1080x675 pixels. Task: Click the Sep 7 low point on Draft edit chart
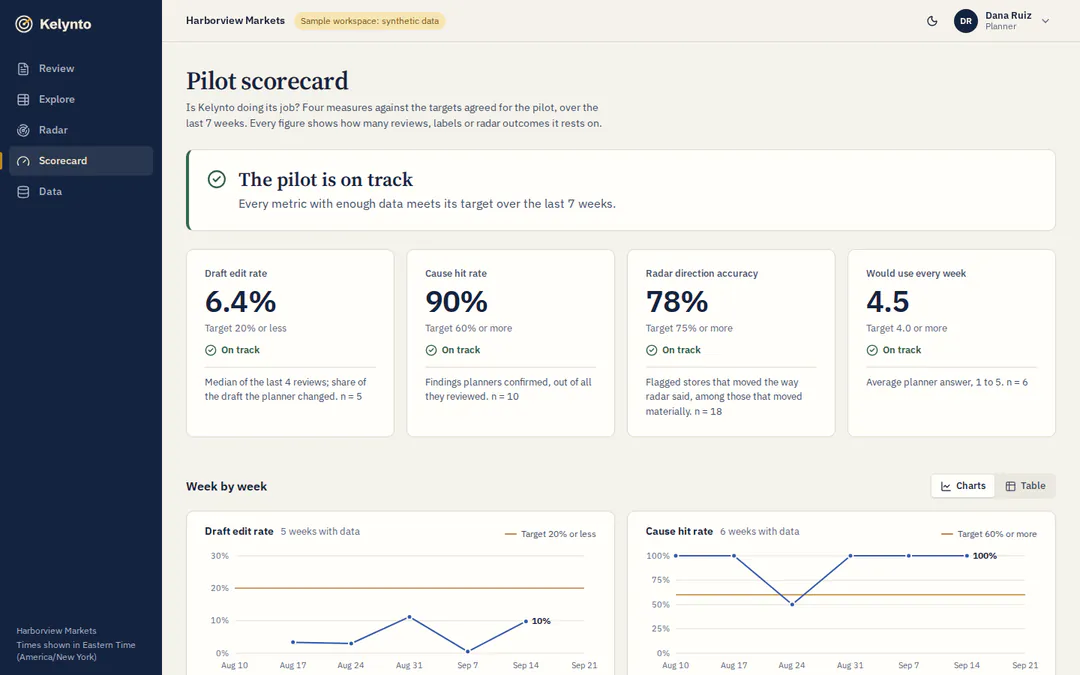click(x=468, y=651)
